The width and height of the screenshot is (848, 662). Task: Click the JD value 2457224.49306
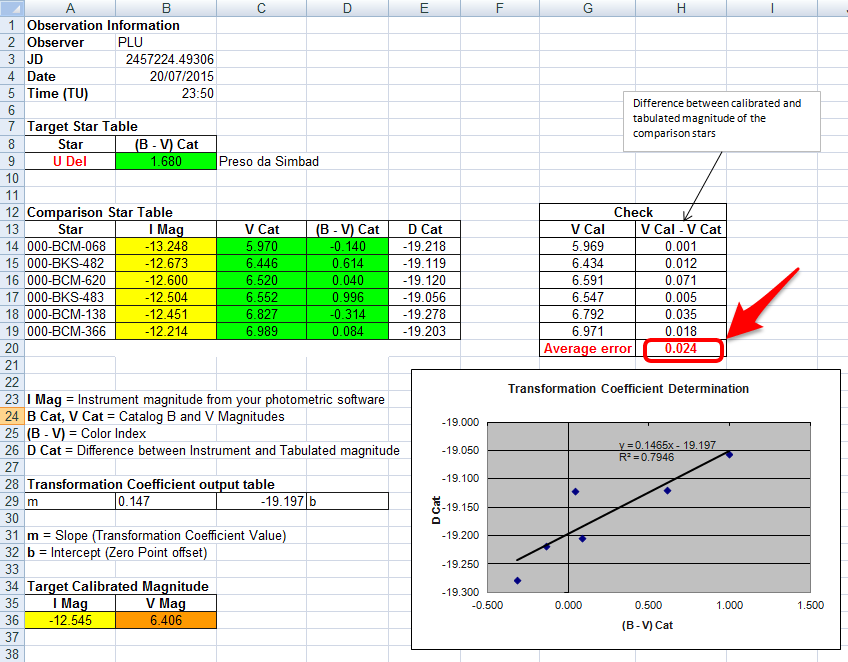click(x=165, y=59)
